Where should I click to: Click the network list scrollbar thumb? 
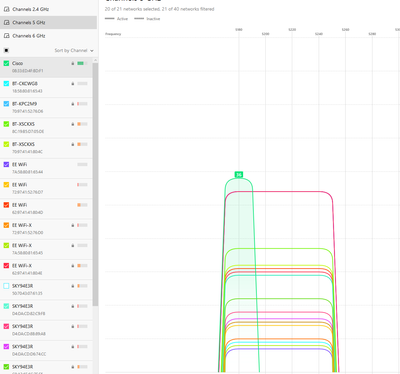95,184
